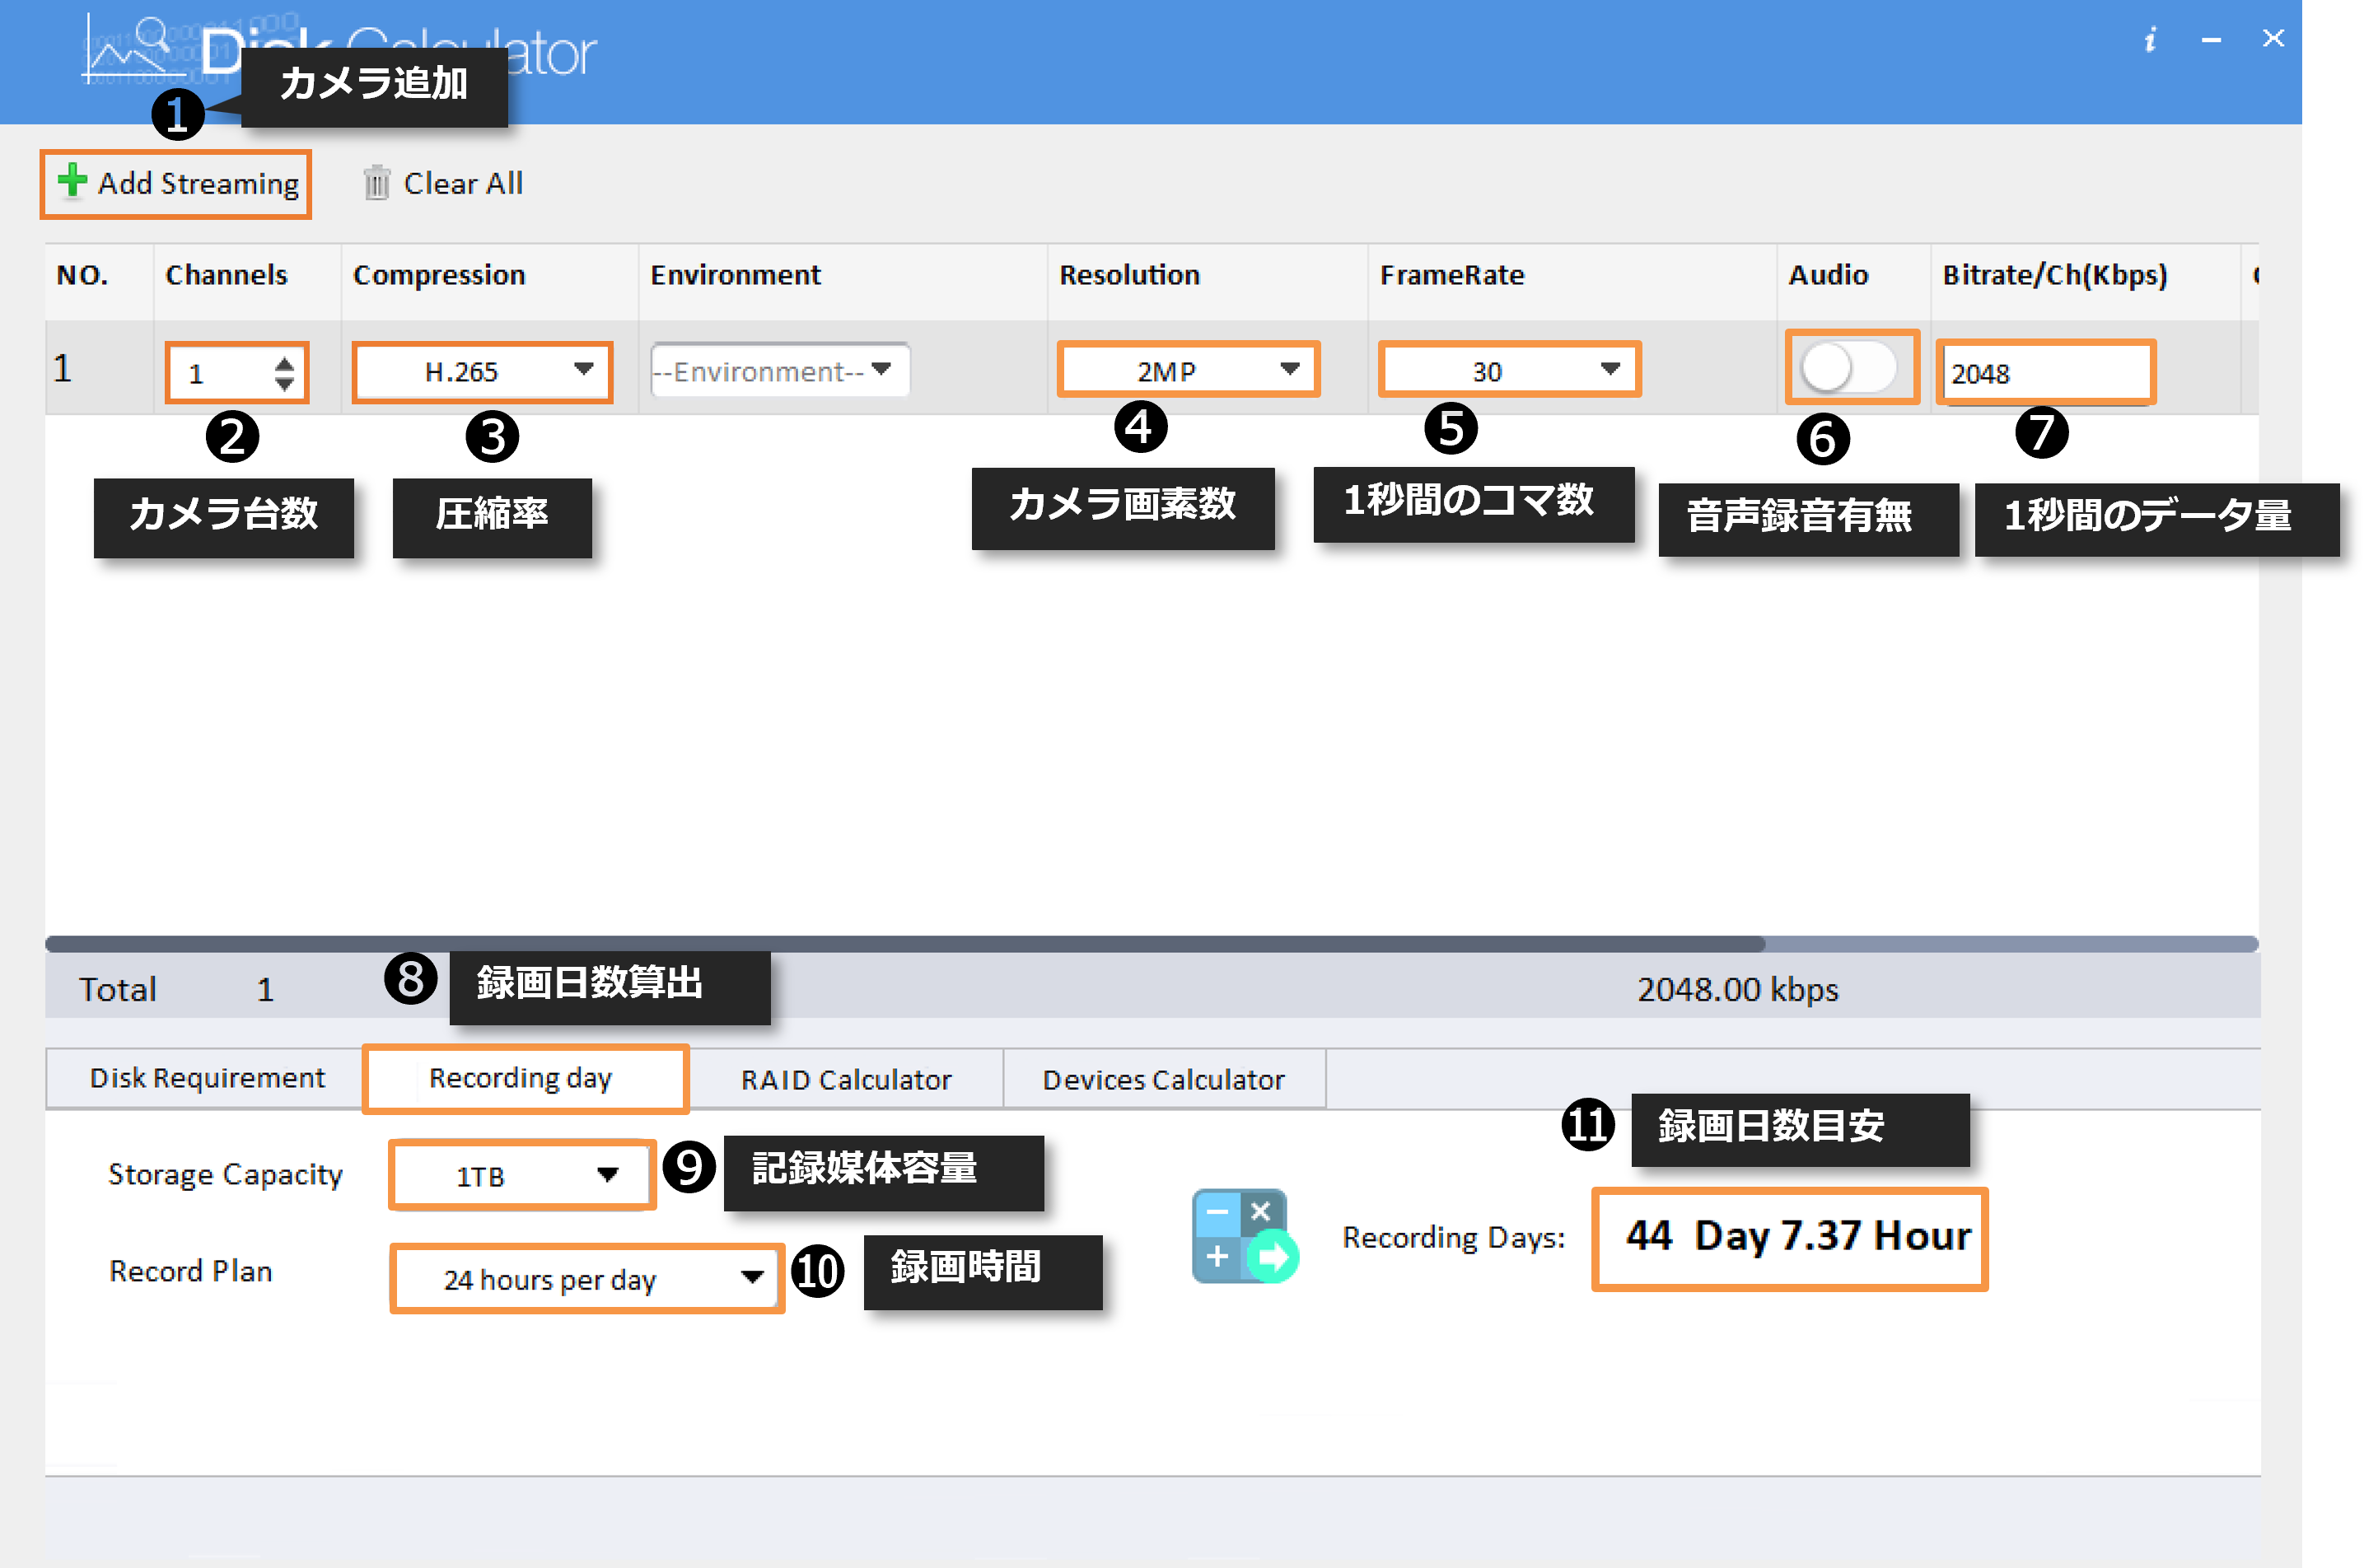
Task: Switch to the Disk Requirement tab
Action: point(207,1078)
